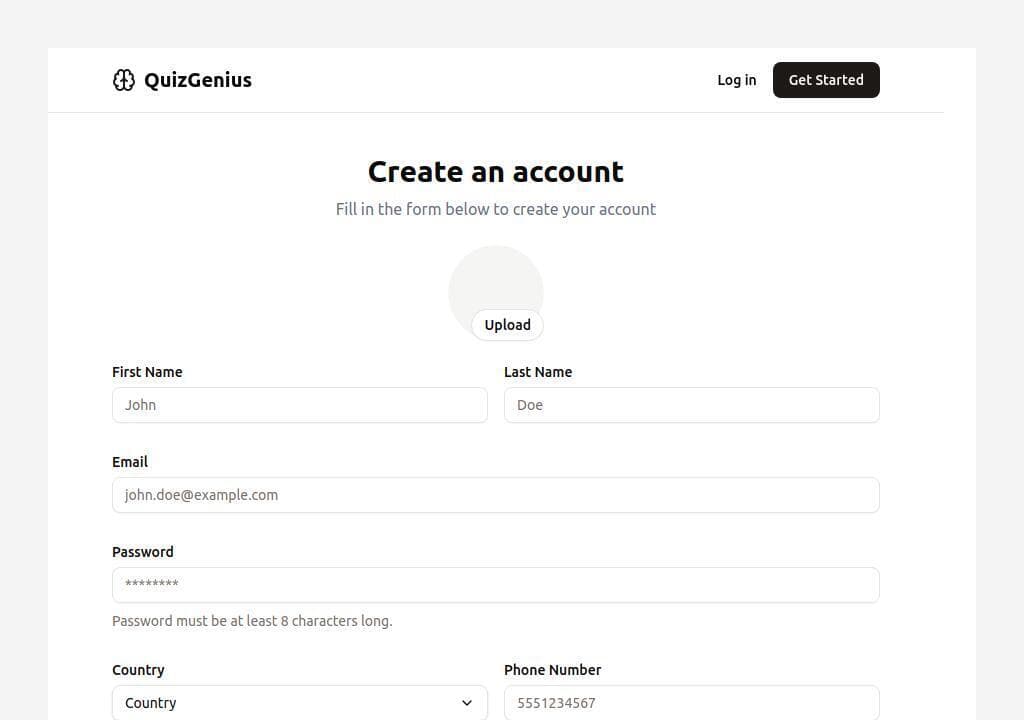Click the chevron arrow in Country selector
The height and width of the screenshot is (720, 1024).
tap(466, 703)
